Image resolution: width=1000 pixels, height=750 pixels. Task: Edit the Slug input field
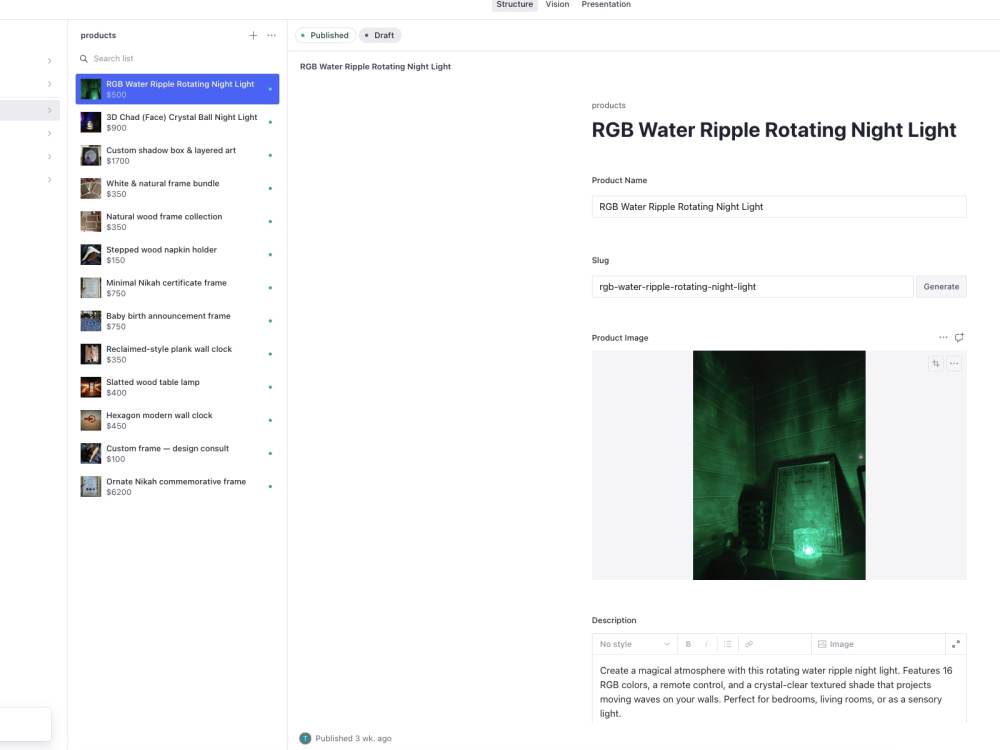tap(753, 287)
